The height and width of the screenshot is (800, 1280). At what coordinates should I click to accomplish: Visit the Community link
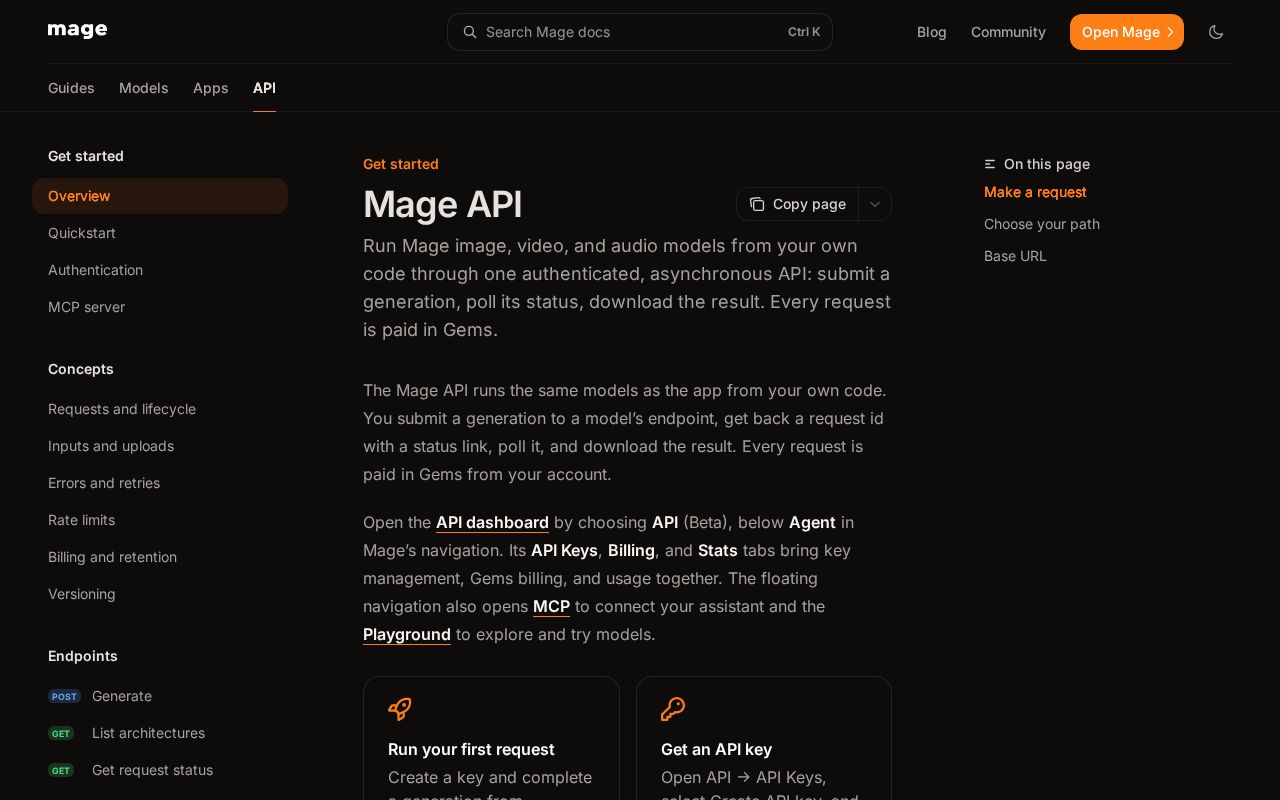1008,32
